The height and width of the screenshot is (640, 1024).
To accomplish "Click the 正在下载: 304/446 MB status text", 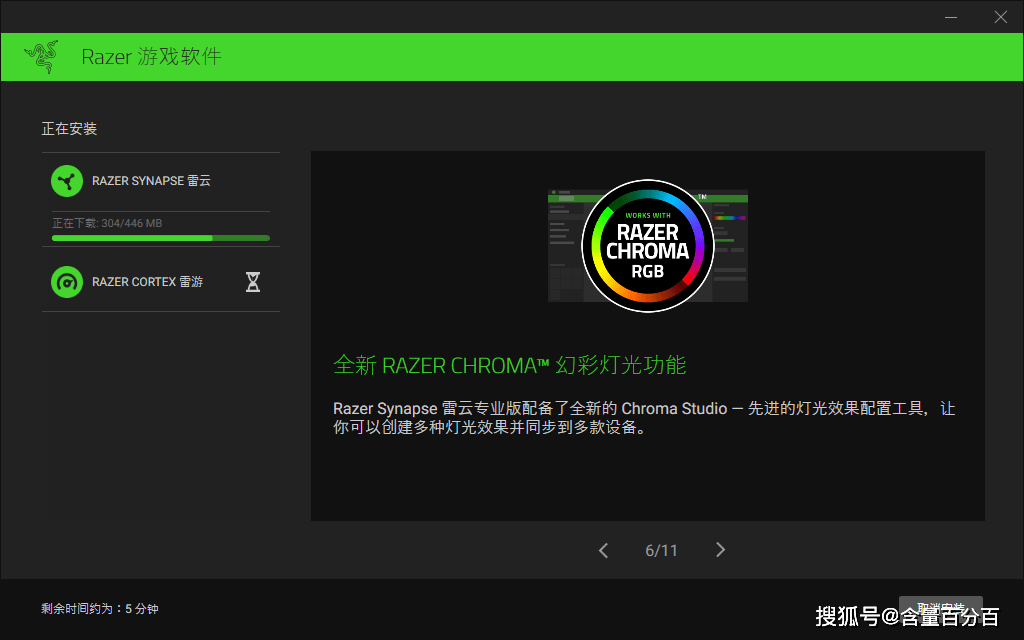I will tap(107, 223).
